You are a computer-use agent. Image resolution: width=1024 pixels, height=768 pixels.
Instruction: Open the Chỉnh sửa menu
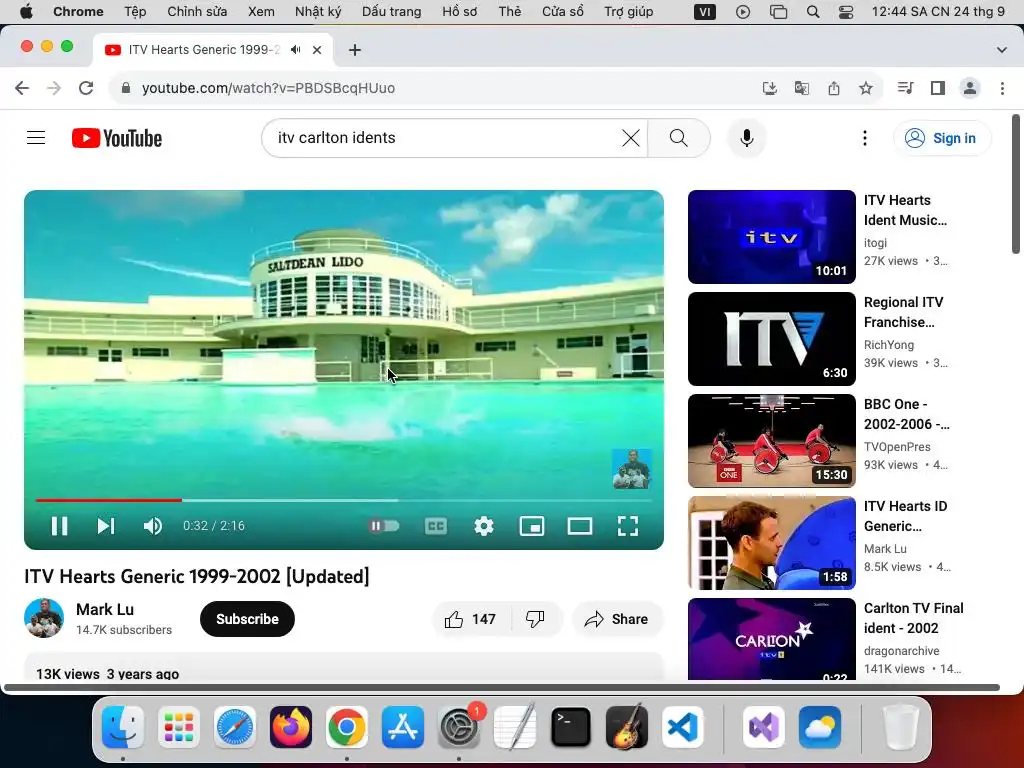click(197, 11)
